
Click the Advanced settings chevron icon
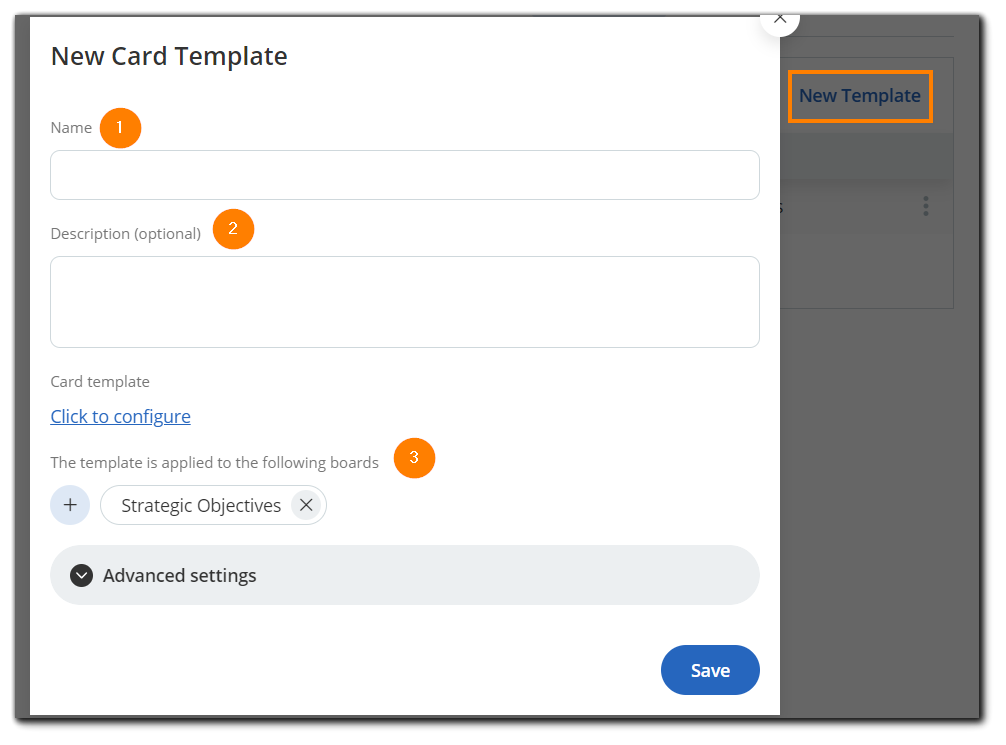point(82,575)
